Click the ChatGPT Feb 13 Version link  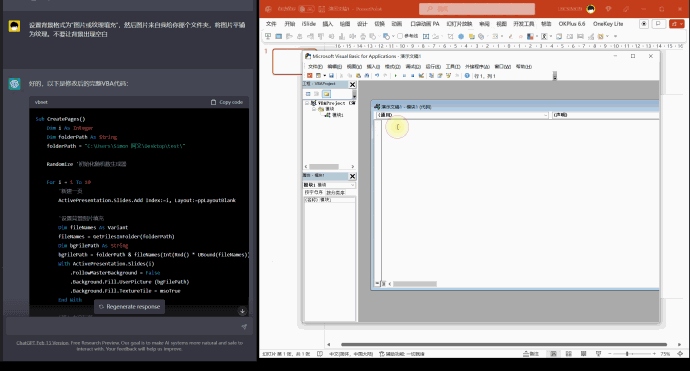click(x=43, y=343)
